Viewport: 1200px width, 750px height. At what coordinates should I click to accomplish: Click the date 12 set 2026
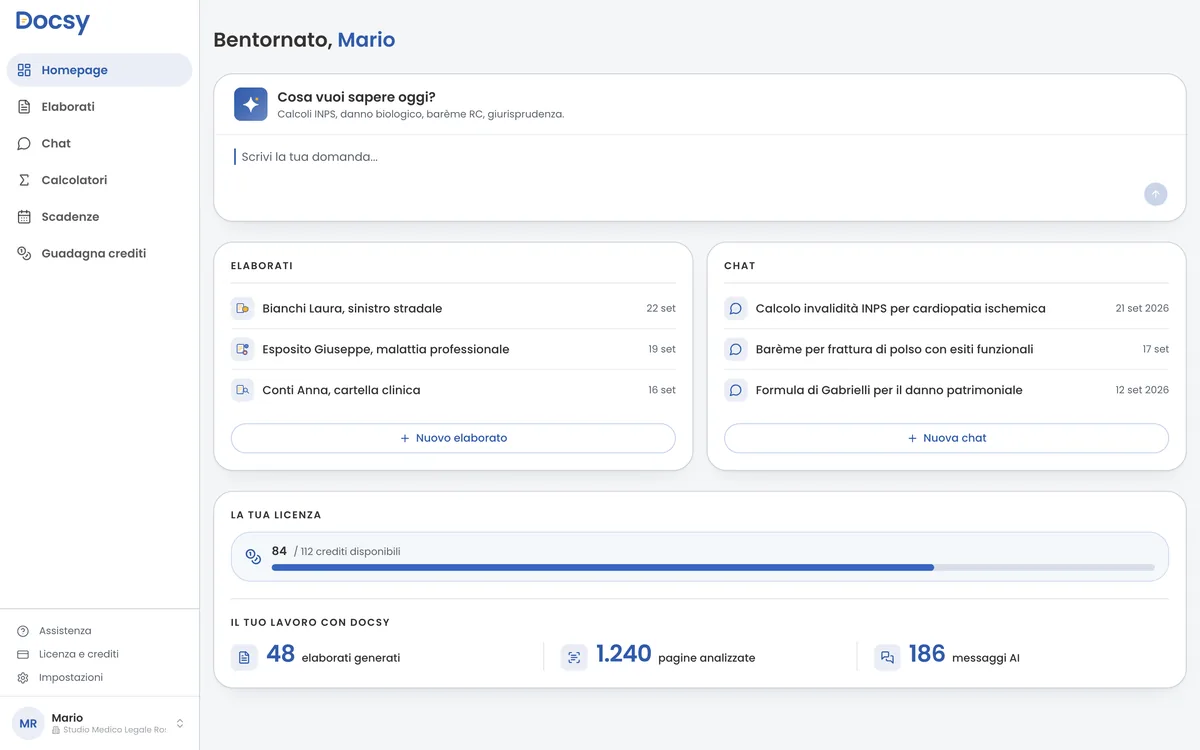(1142, 390)
